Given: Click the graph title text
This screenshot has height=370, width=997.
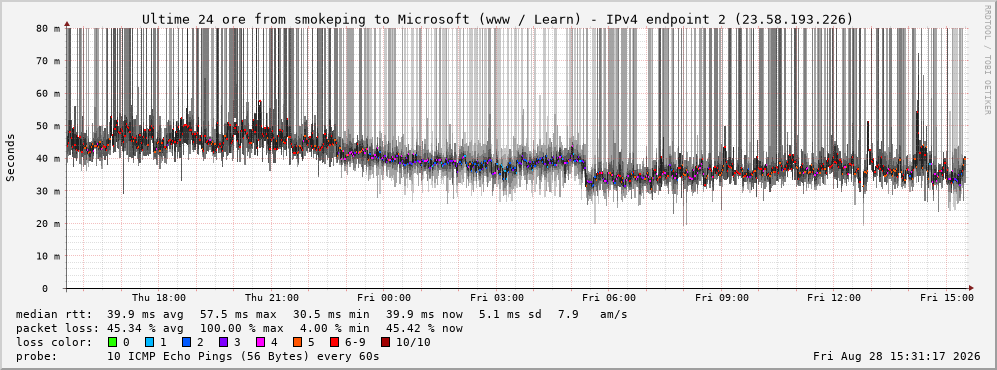Looking at the screenshot, I should pos(497,19).
